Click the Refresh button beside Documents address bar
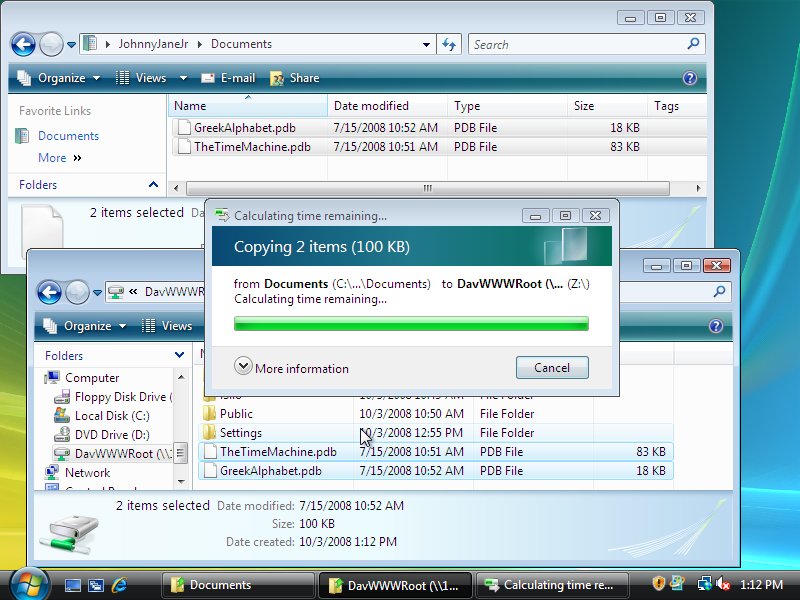This screenshot has height=600, width=800. click(450, 44)
